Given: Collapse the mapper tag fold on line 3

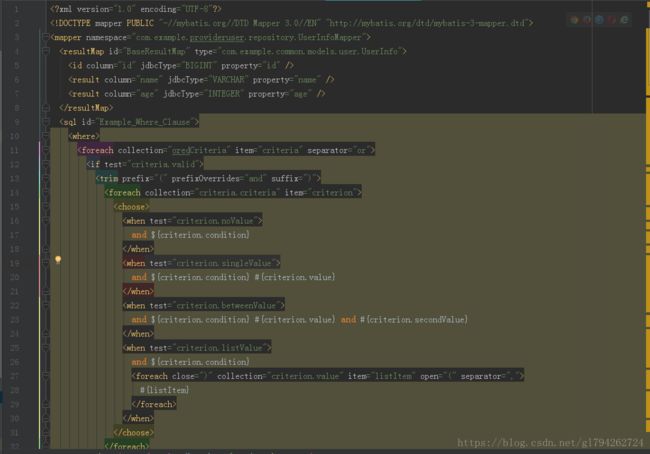Looking at the screenshot, I should click(x=46, y=37).
